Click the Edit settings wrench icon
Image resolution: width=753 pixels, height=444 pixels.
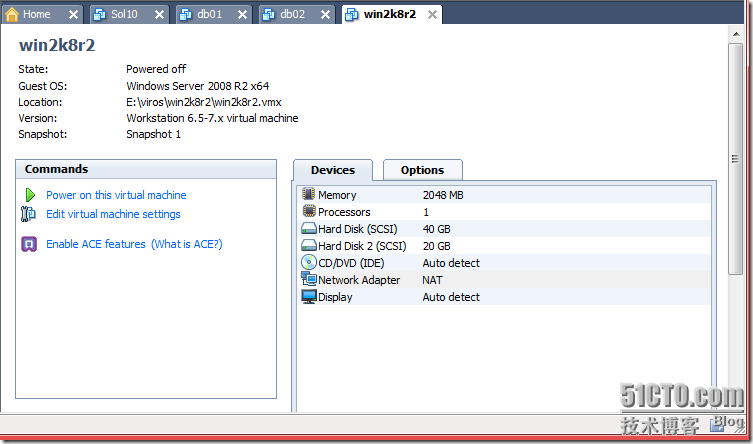[28, 214]
